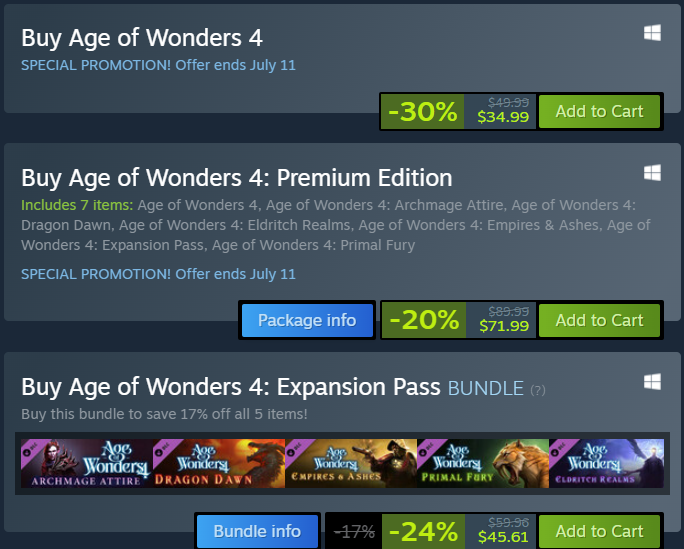Screen dimensions: 684x549
Task: Open the Dragon Dawn DLC thumbnail
Action: click(x=218, y=463)
